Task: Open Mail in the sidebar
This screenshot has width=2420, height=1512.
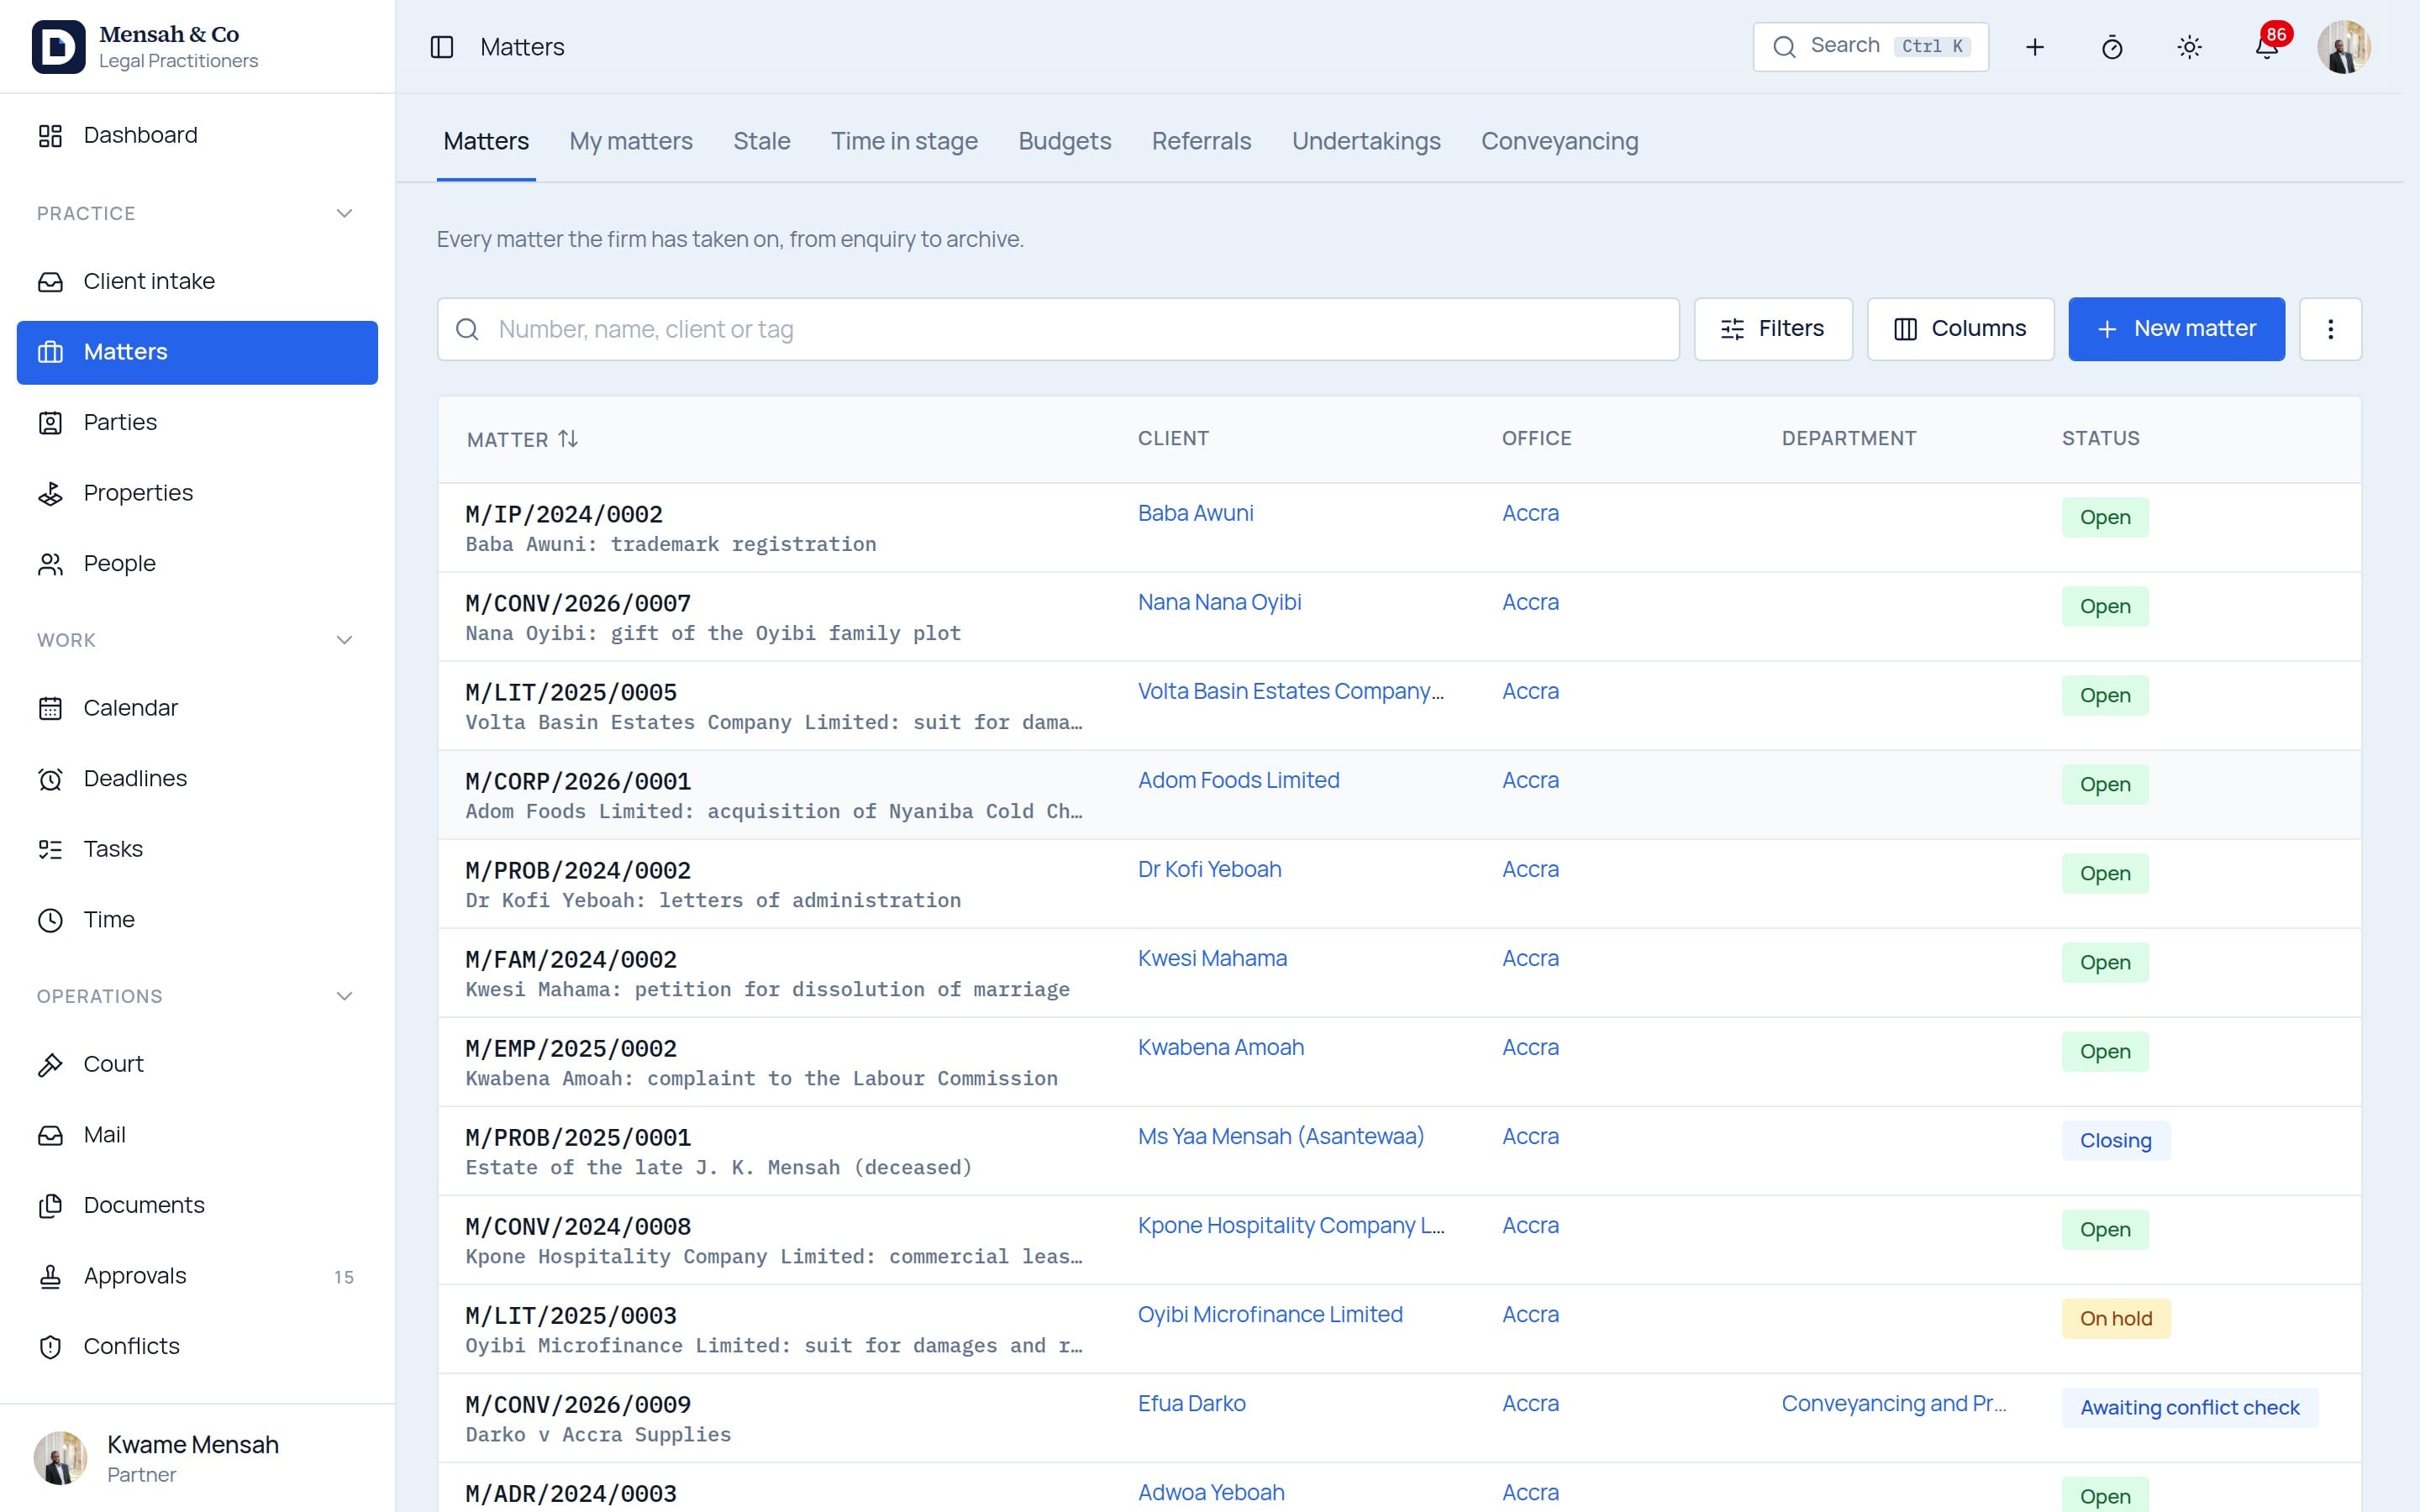Action: pos(197,1135)
